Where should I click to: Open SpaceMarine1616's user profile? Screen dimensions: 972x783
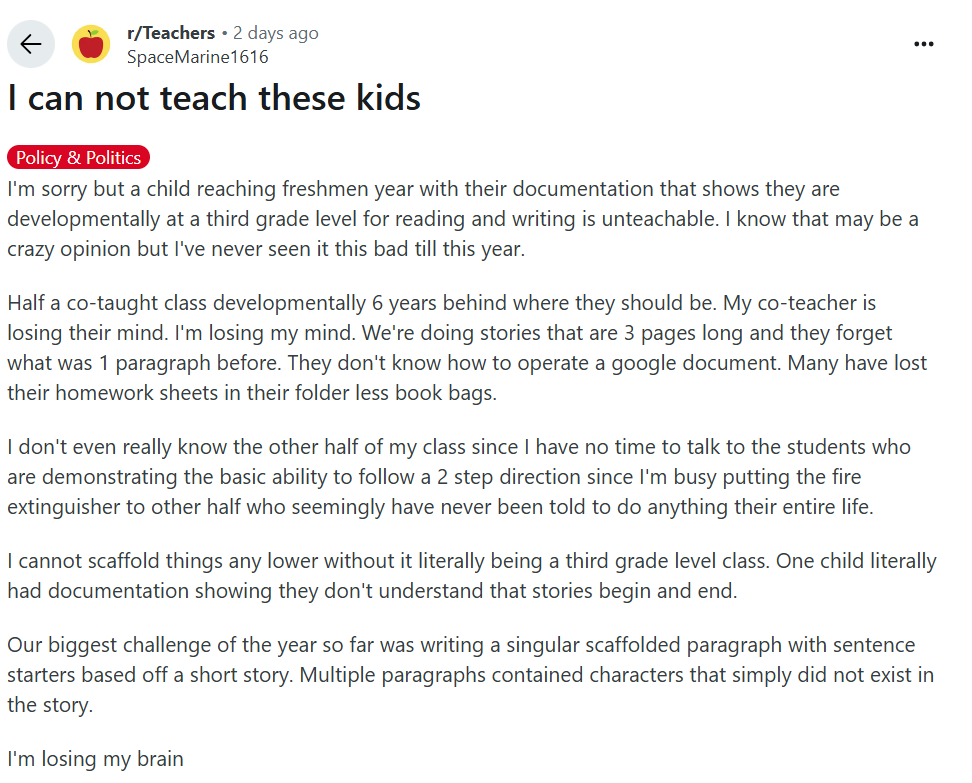[x=198, y=57]
